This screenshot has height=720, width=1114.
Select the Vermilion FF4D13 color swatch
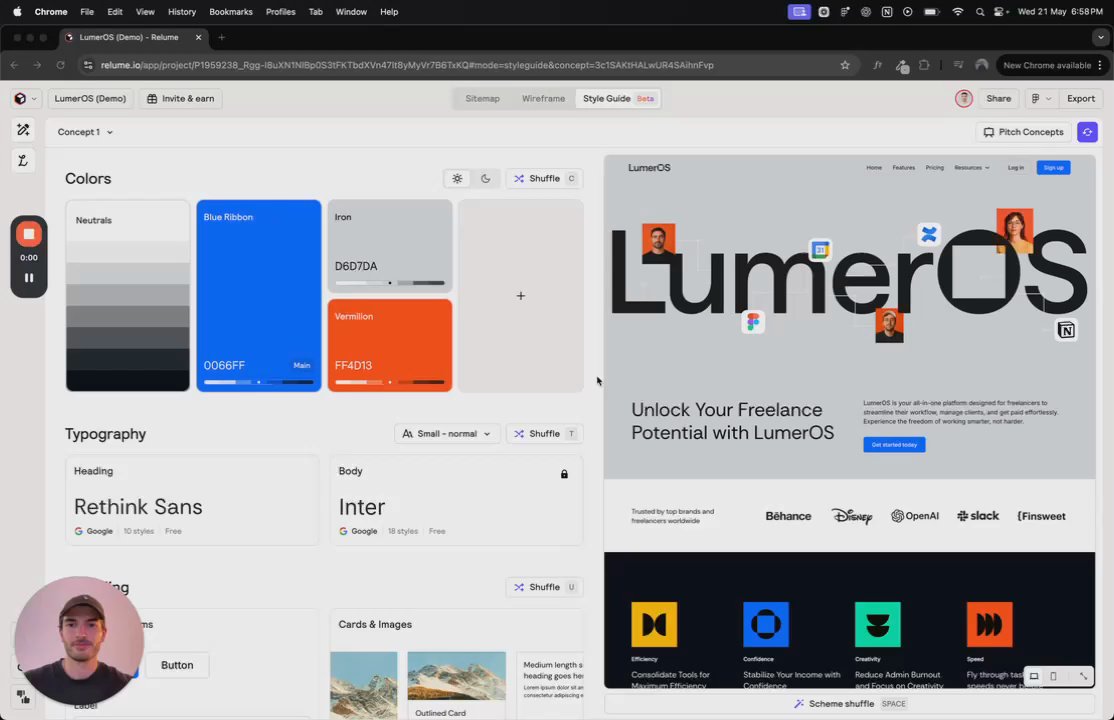pos(390,345)
